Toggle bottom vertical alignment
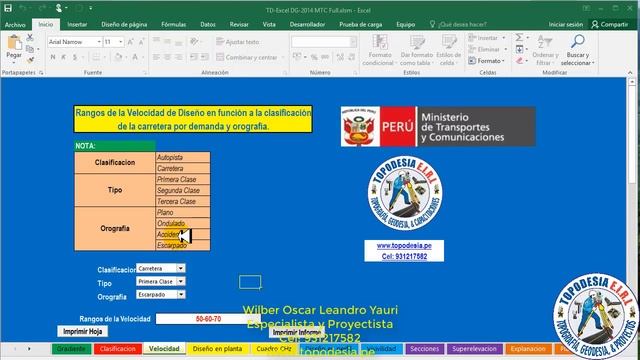 click(x=179, y=42)
